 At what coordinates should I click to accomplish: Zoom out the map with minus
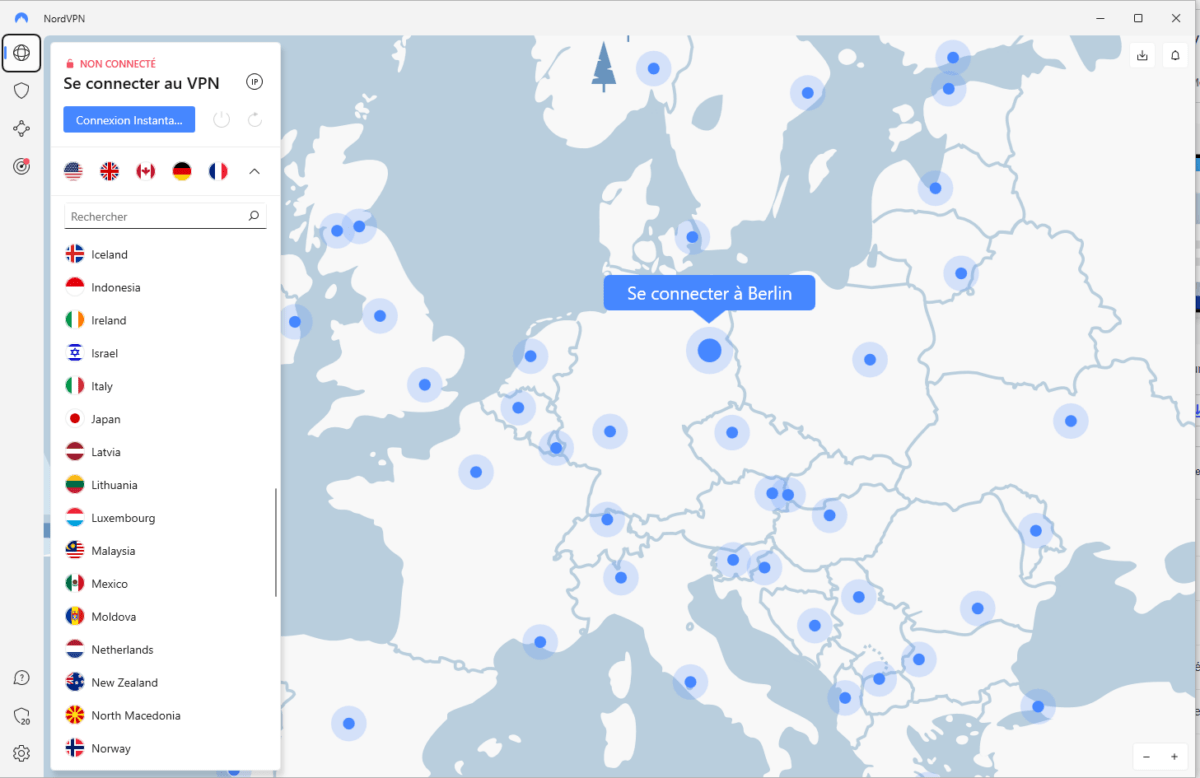(1146, 757)
